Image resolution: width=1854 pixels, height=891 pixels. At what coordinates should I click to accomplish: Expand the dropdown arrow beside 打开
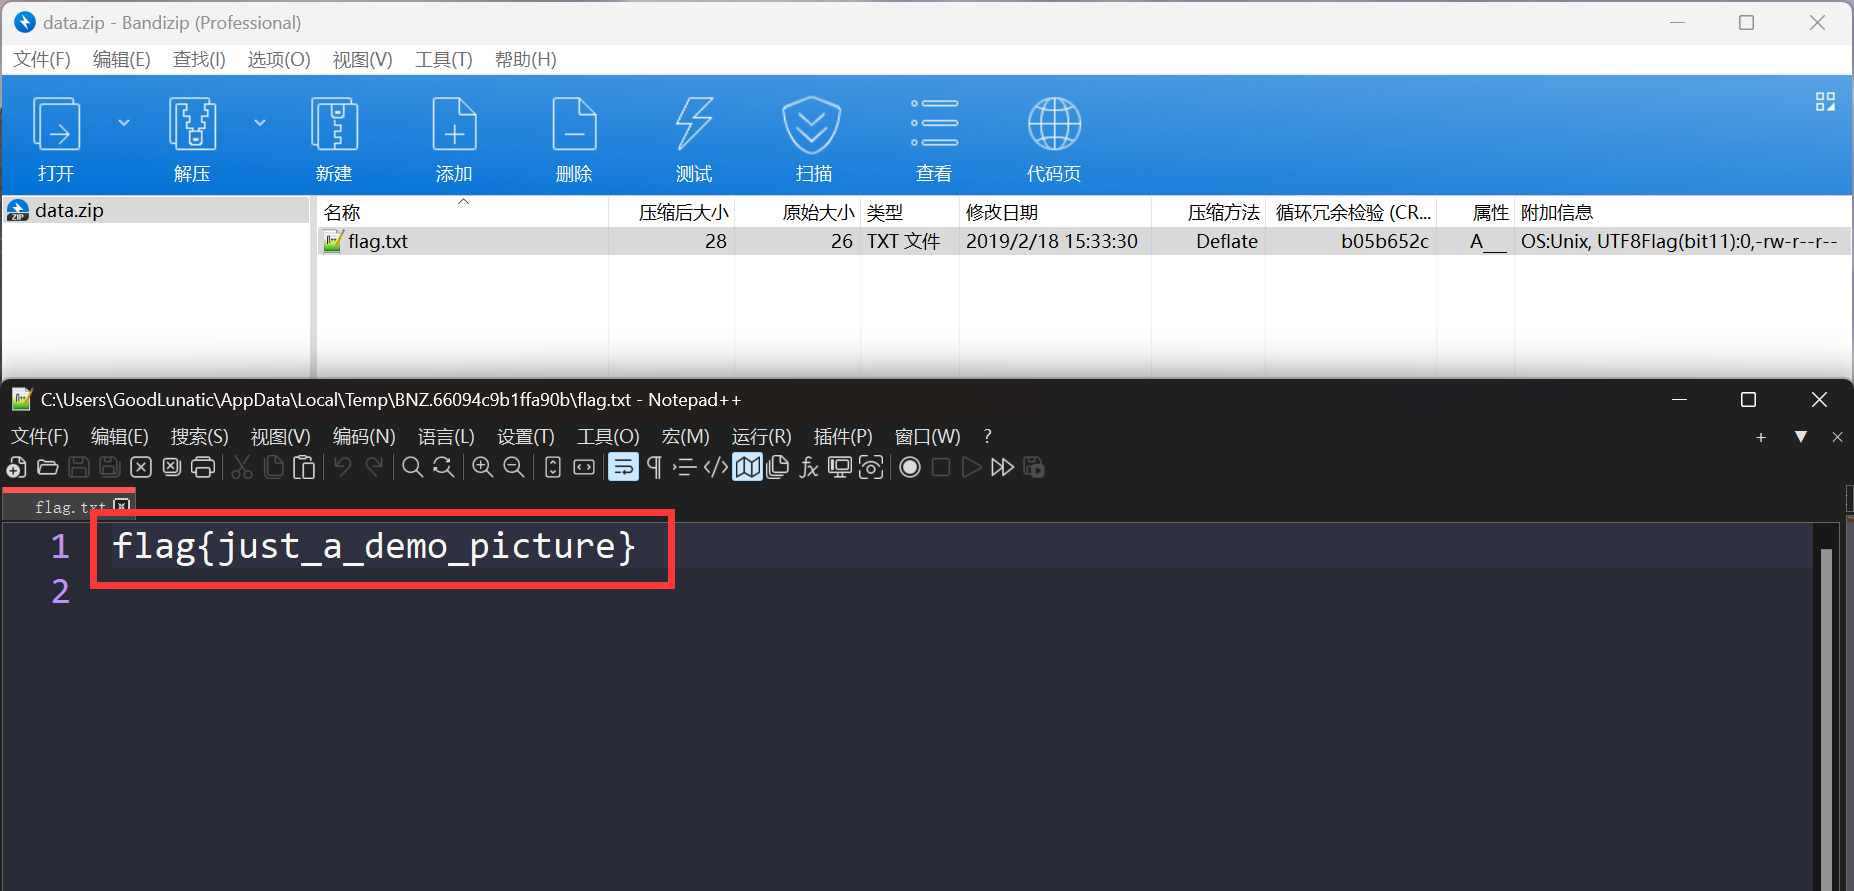(x=124, y=122)
